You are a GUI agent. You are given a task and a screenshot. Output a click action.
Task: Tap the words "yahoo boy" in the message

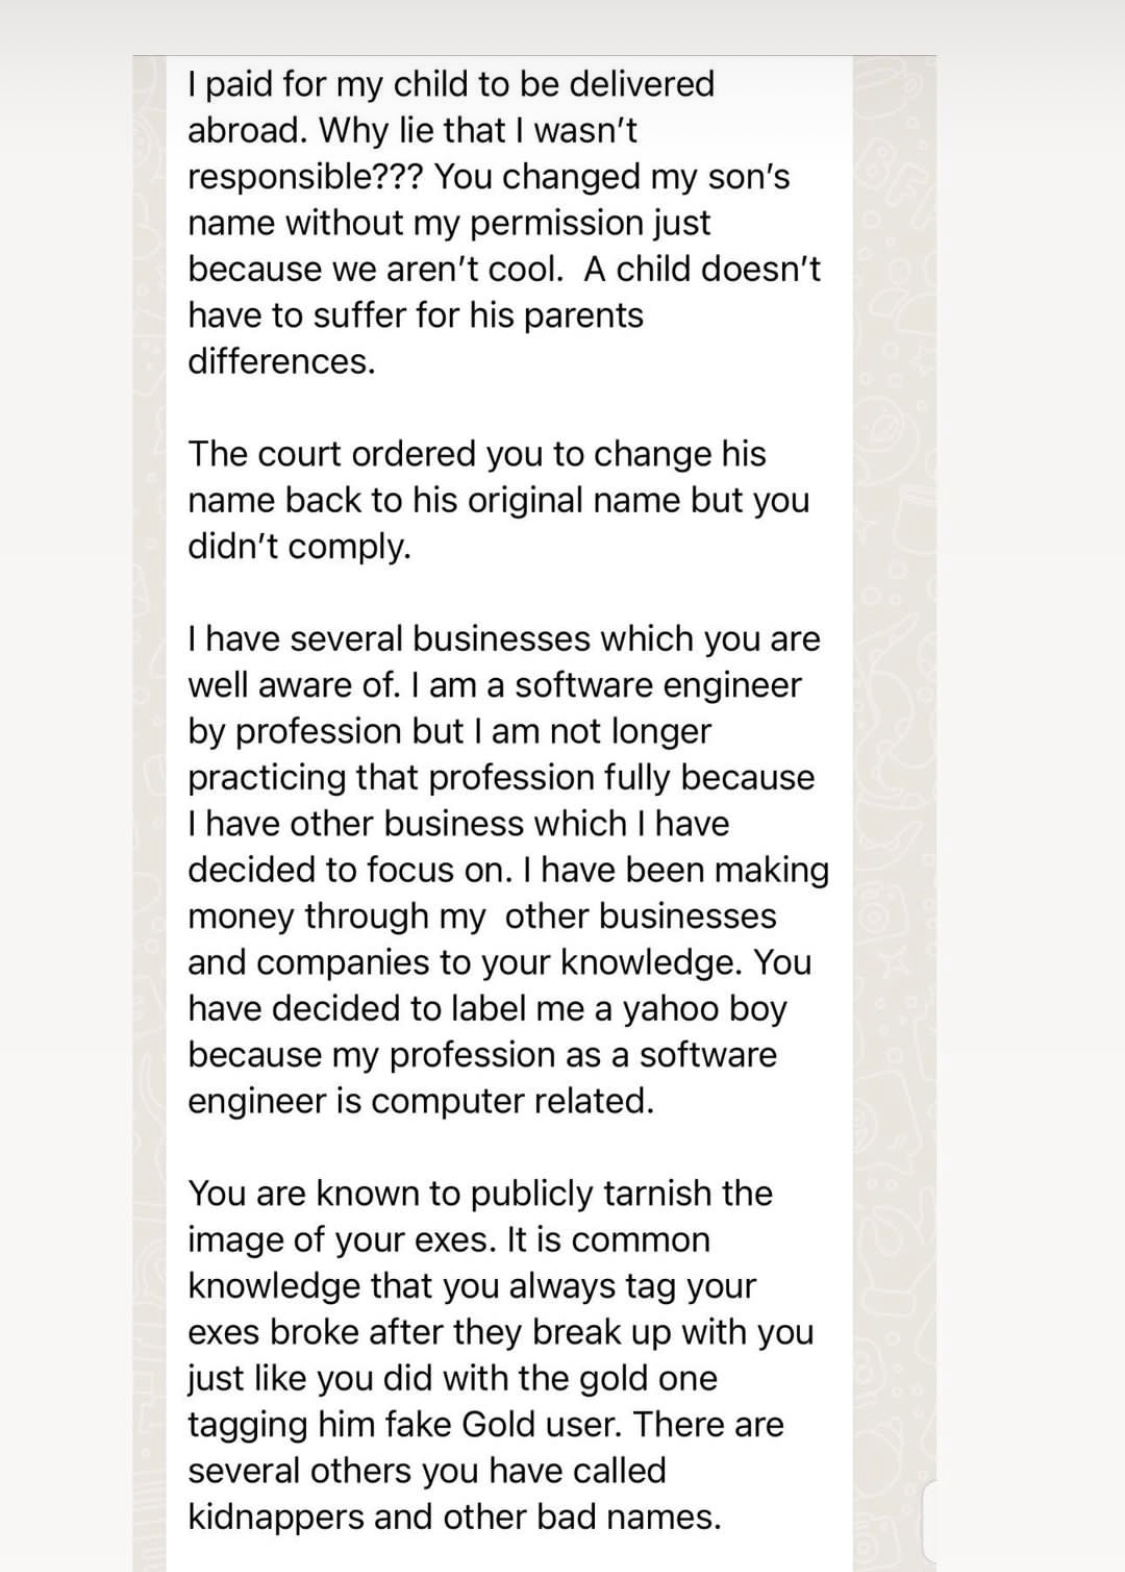click(x=705, y=1009)
